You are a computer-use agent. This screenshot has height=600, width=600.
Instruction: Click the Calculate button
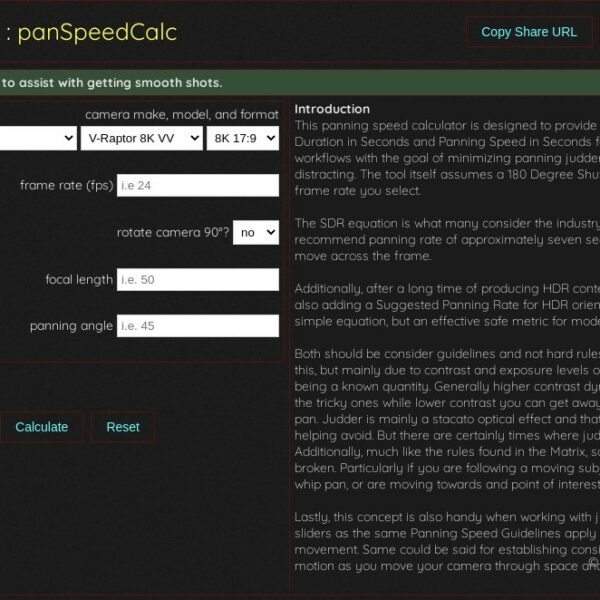coord(41,427)
